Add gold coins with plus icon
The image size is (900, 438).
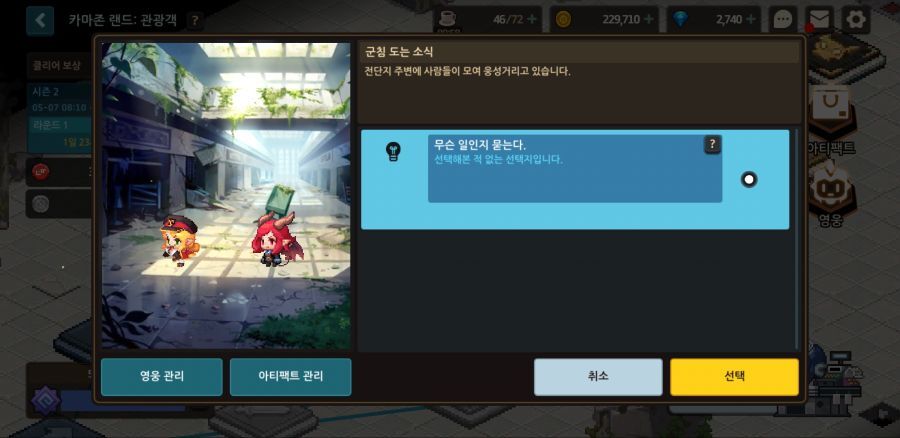(649, 20)
